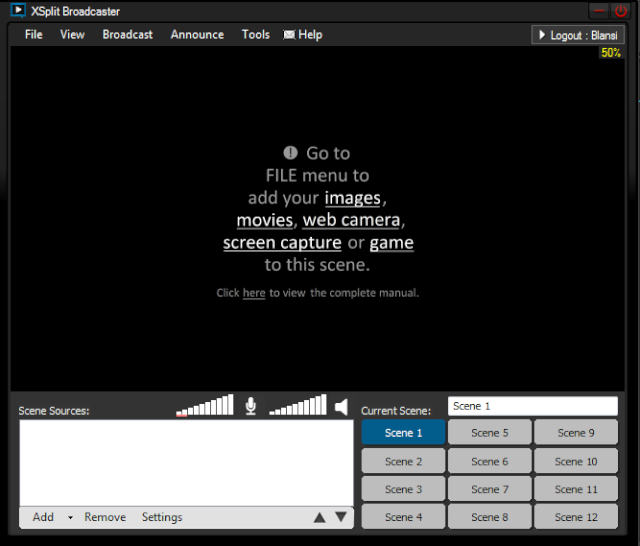Viewport: 640px width, 546px height.
Task: Mute the speaker icon
Action: click(341, 407)
